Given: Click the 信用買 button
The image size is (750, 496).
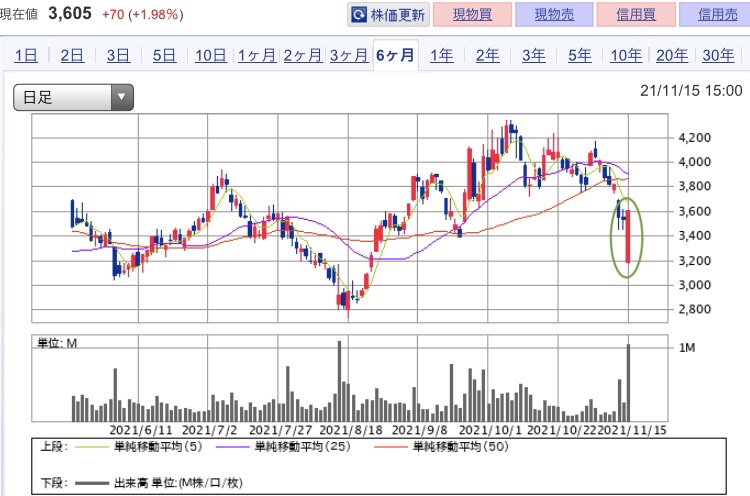Looking at the screenshot, I should [x=636, y=15].
